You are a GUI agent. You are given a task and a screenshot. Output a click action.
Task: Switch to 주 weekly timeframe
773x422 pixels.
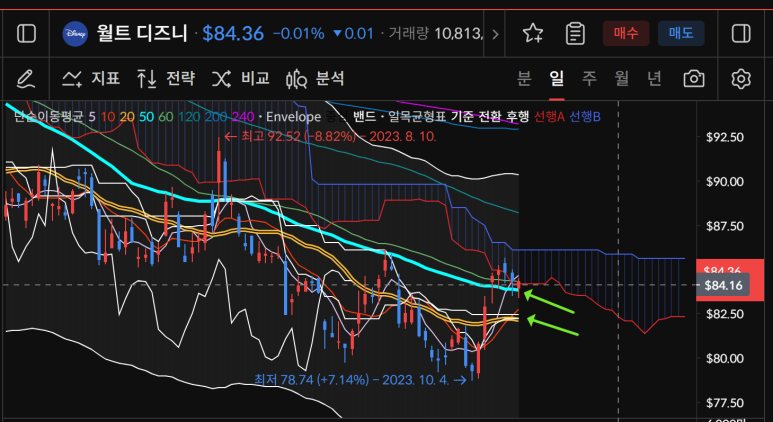pos(589,78)
